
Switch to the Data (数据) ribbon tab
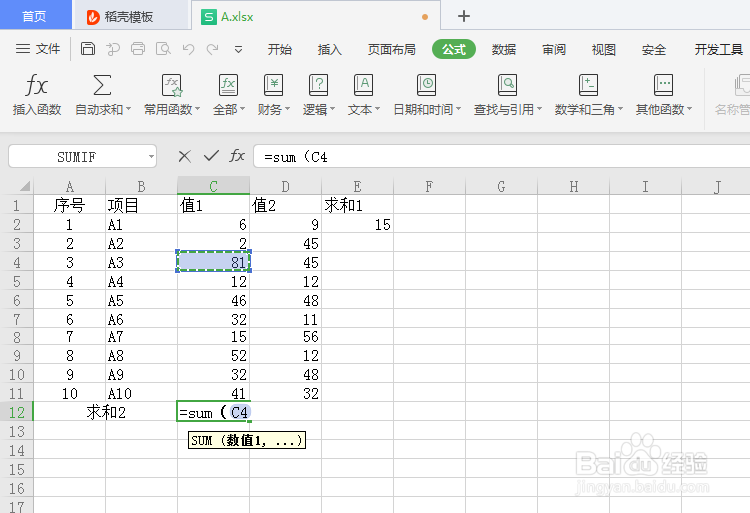click(504, 49)
